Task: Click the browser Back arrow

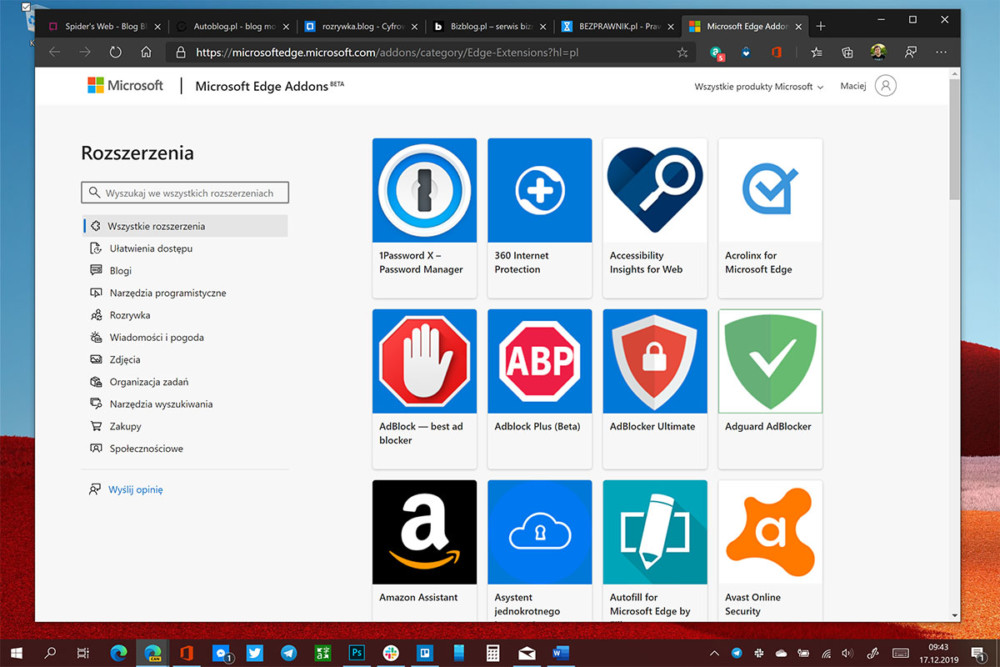Action: [x=55, y=52]
